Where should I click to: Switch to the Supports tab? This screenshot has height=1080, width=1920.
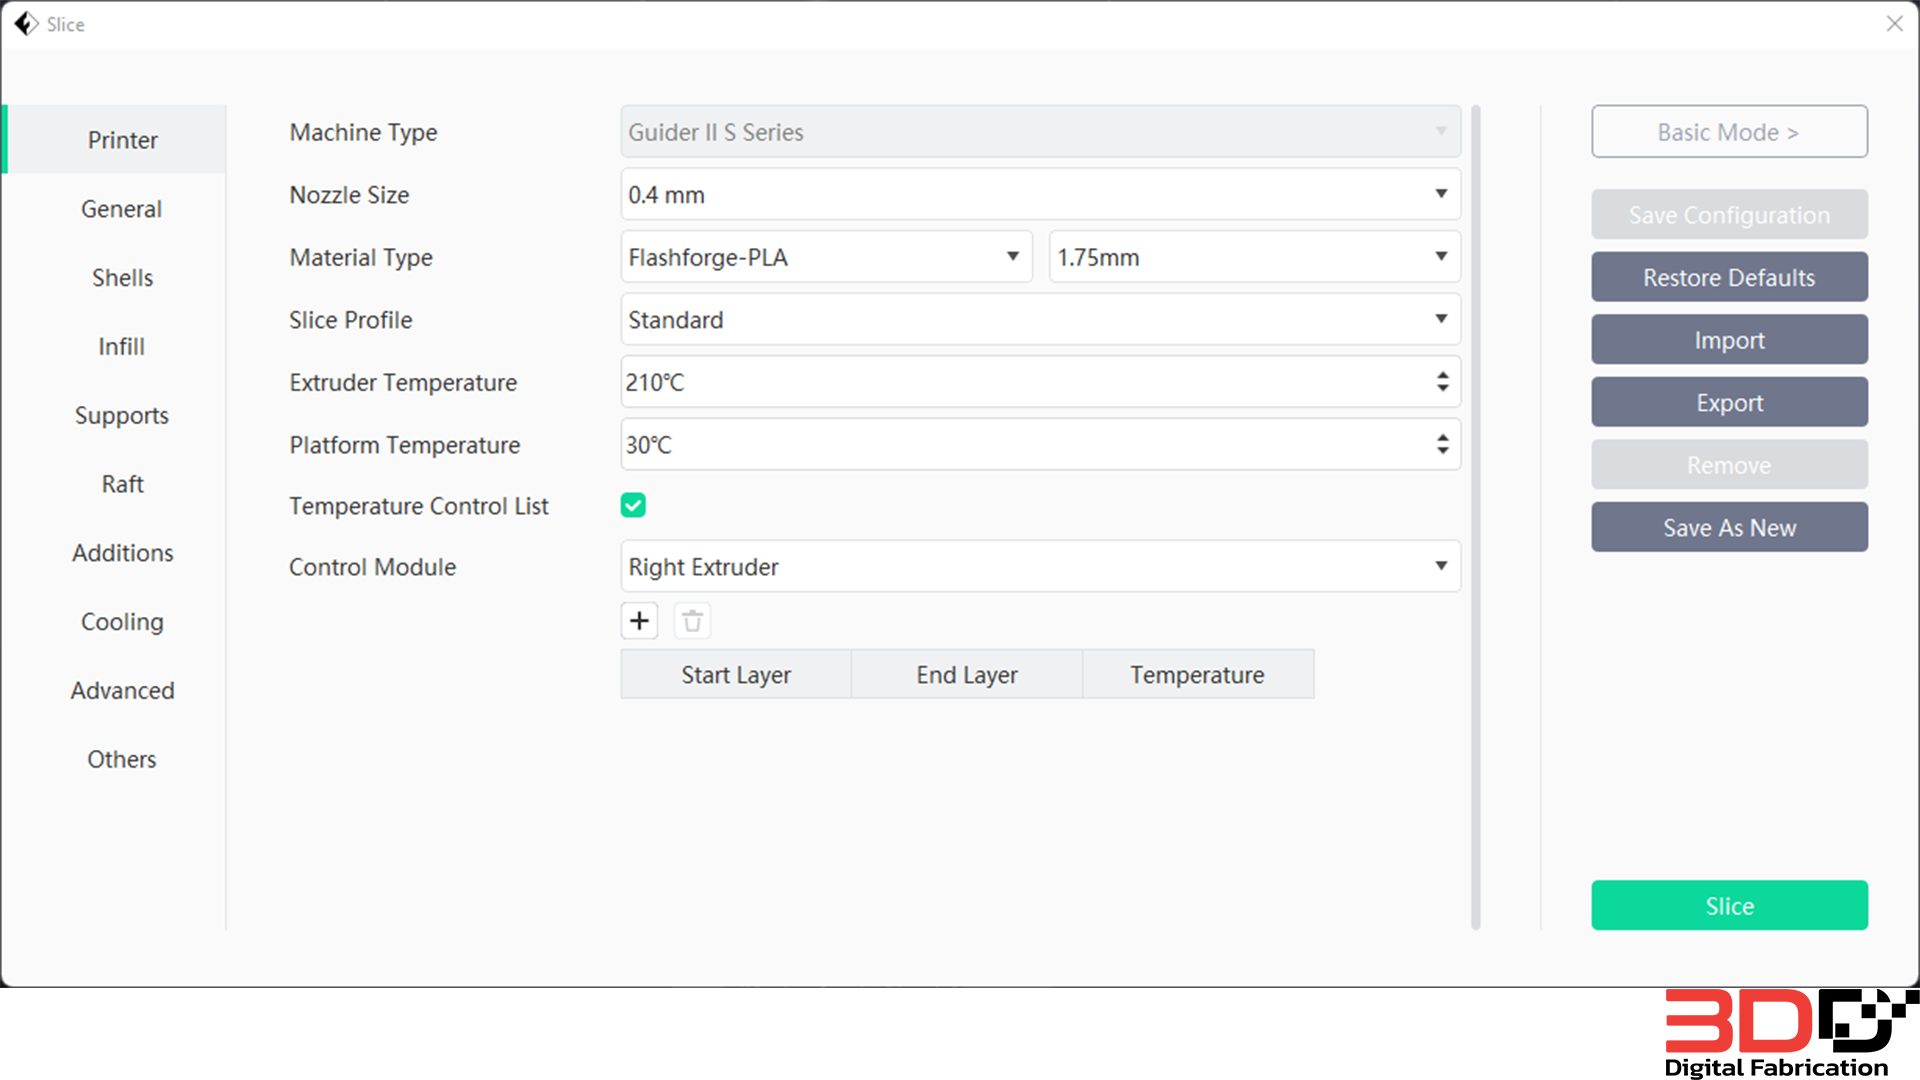pyautogui.click(x=122, y=415)
